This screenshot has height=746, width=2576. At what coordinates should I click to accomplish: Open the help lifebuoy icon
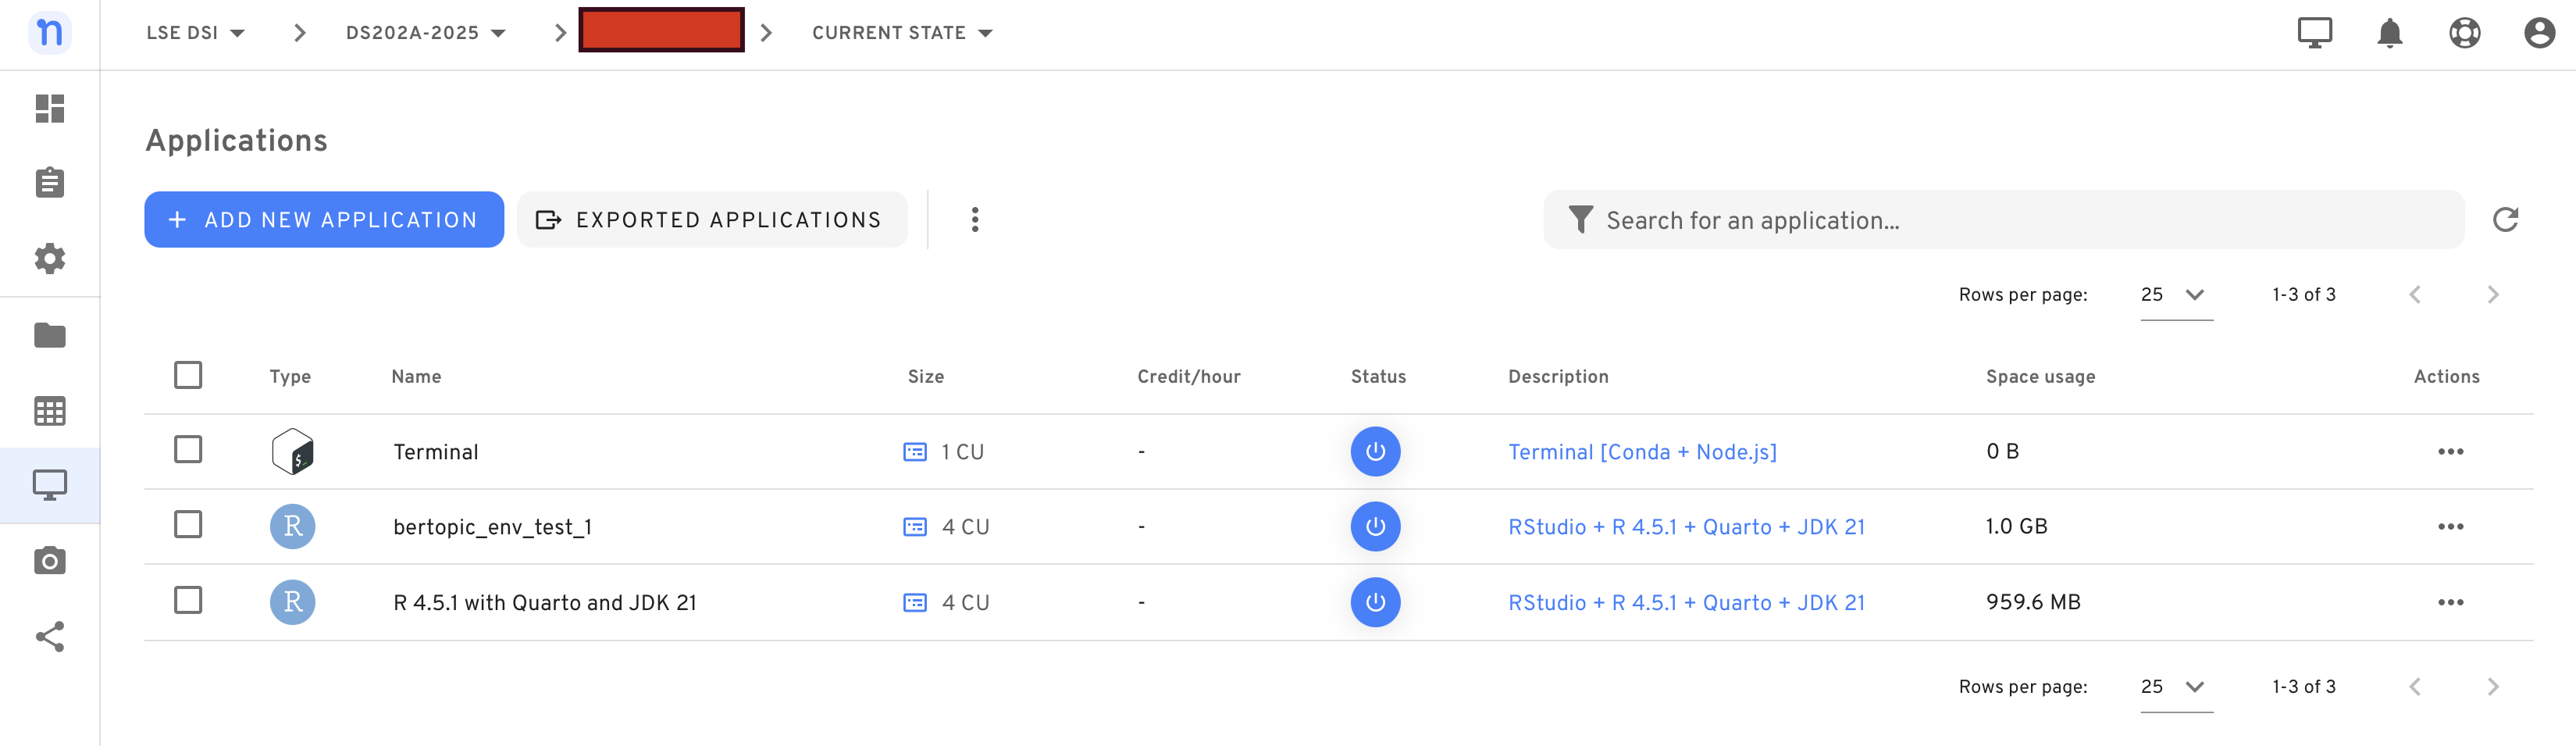(x=2464, y=33)
